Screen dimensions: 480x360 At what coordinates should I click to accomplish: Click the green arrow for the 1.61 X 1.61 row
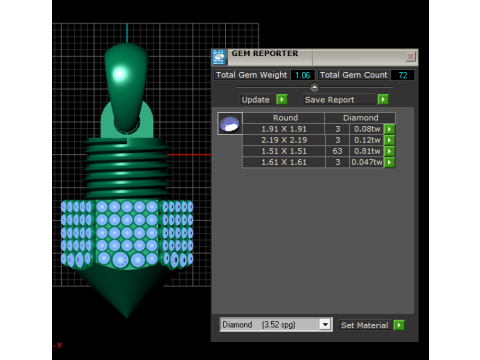389,162
